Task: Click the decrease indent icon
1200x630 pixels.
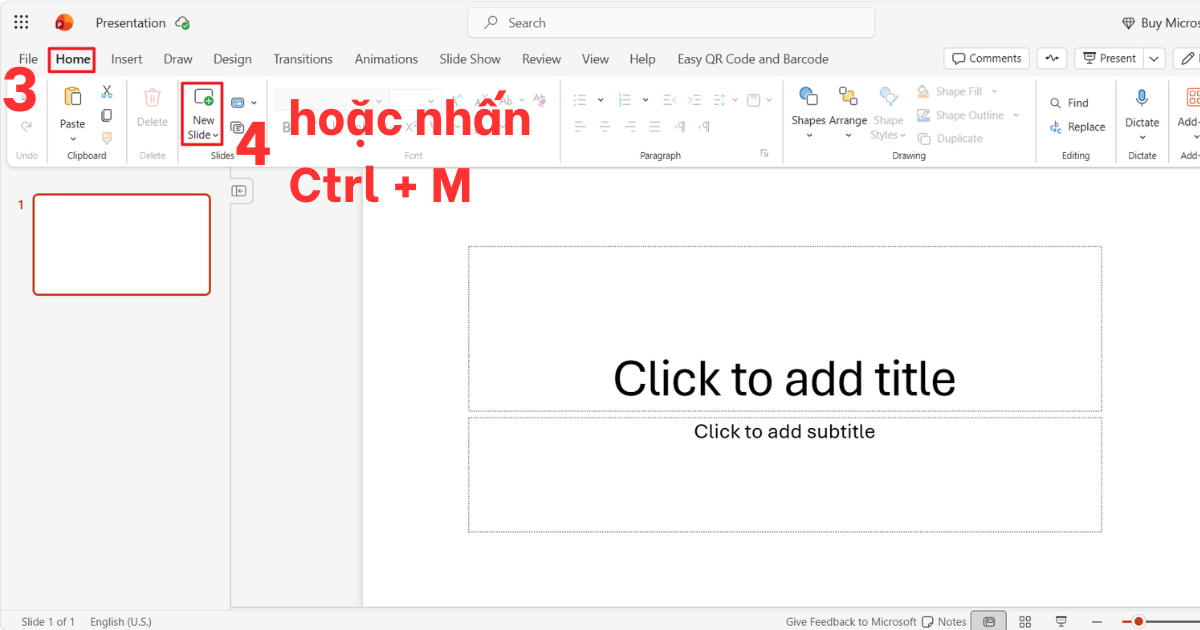Action: point(669,100)
